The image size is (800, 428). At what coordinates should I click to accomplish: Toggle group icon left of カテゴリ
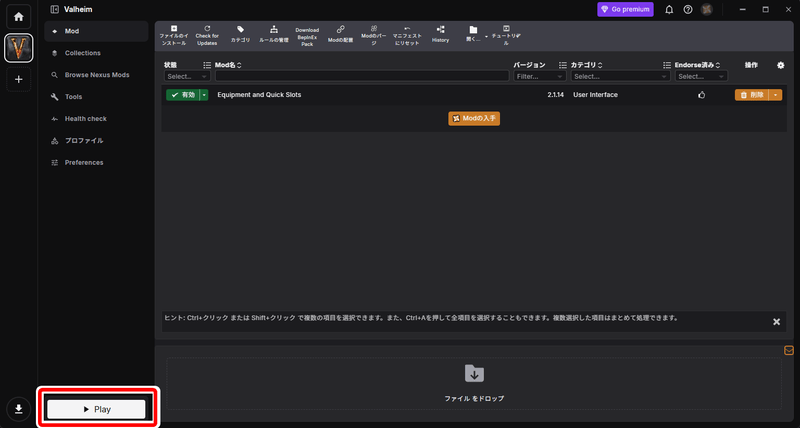562,65
